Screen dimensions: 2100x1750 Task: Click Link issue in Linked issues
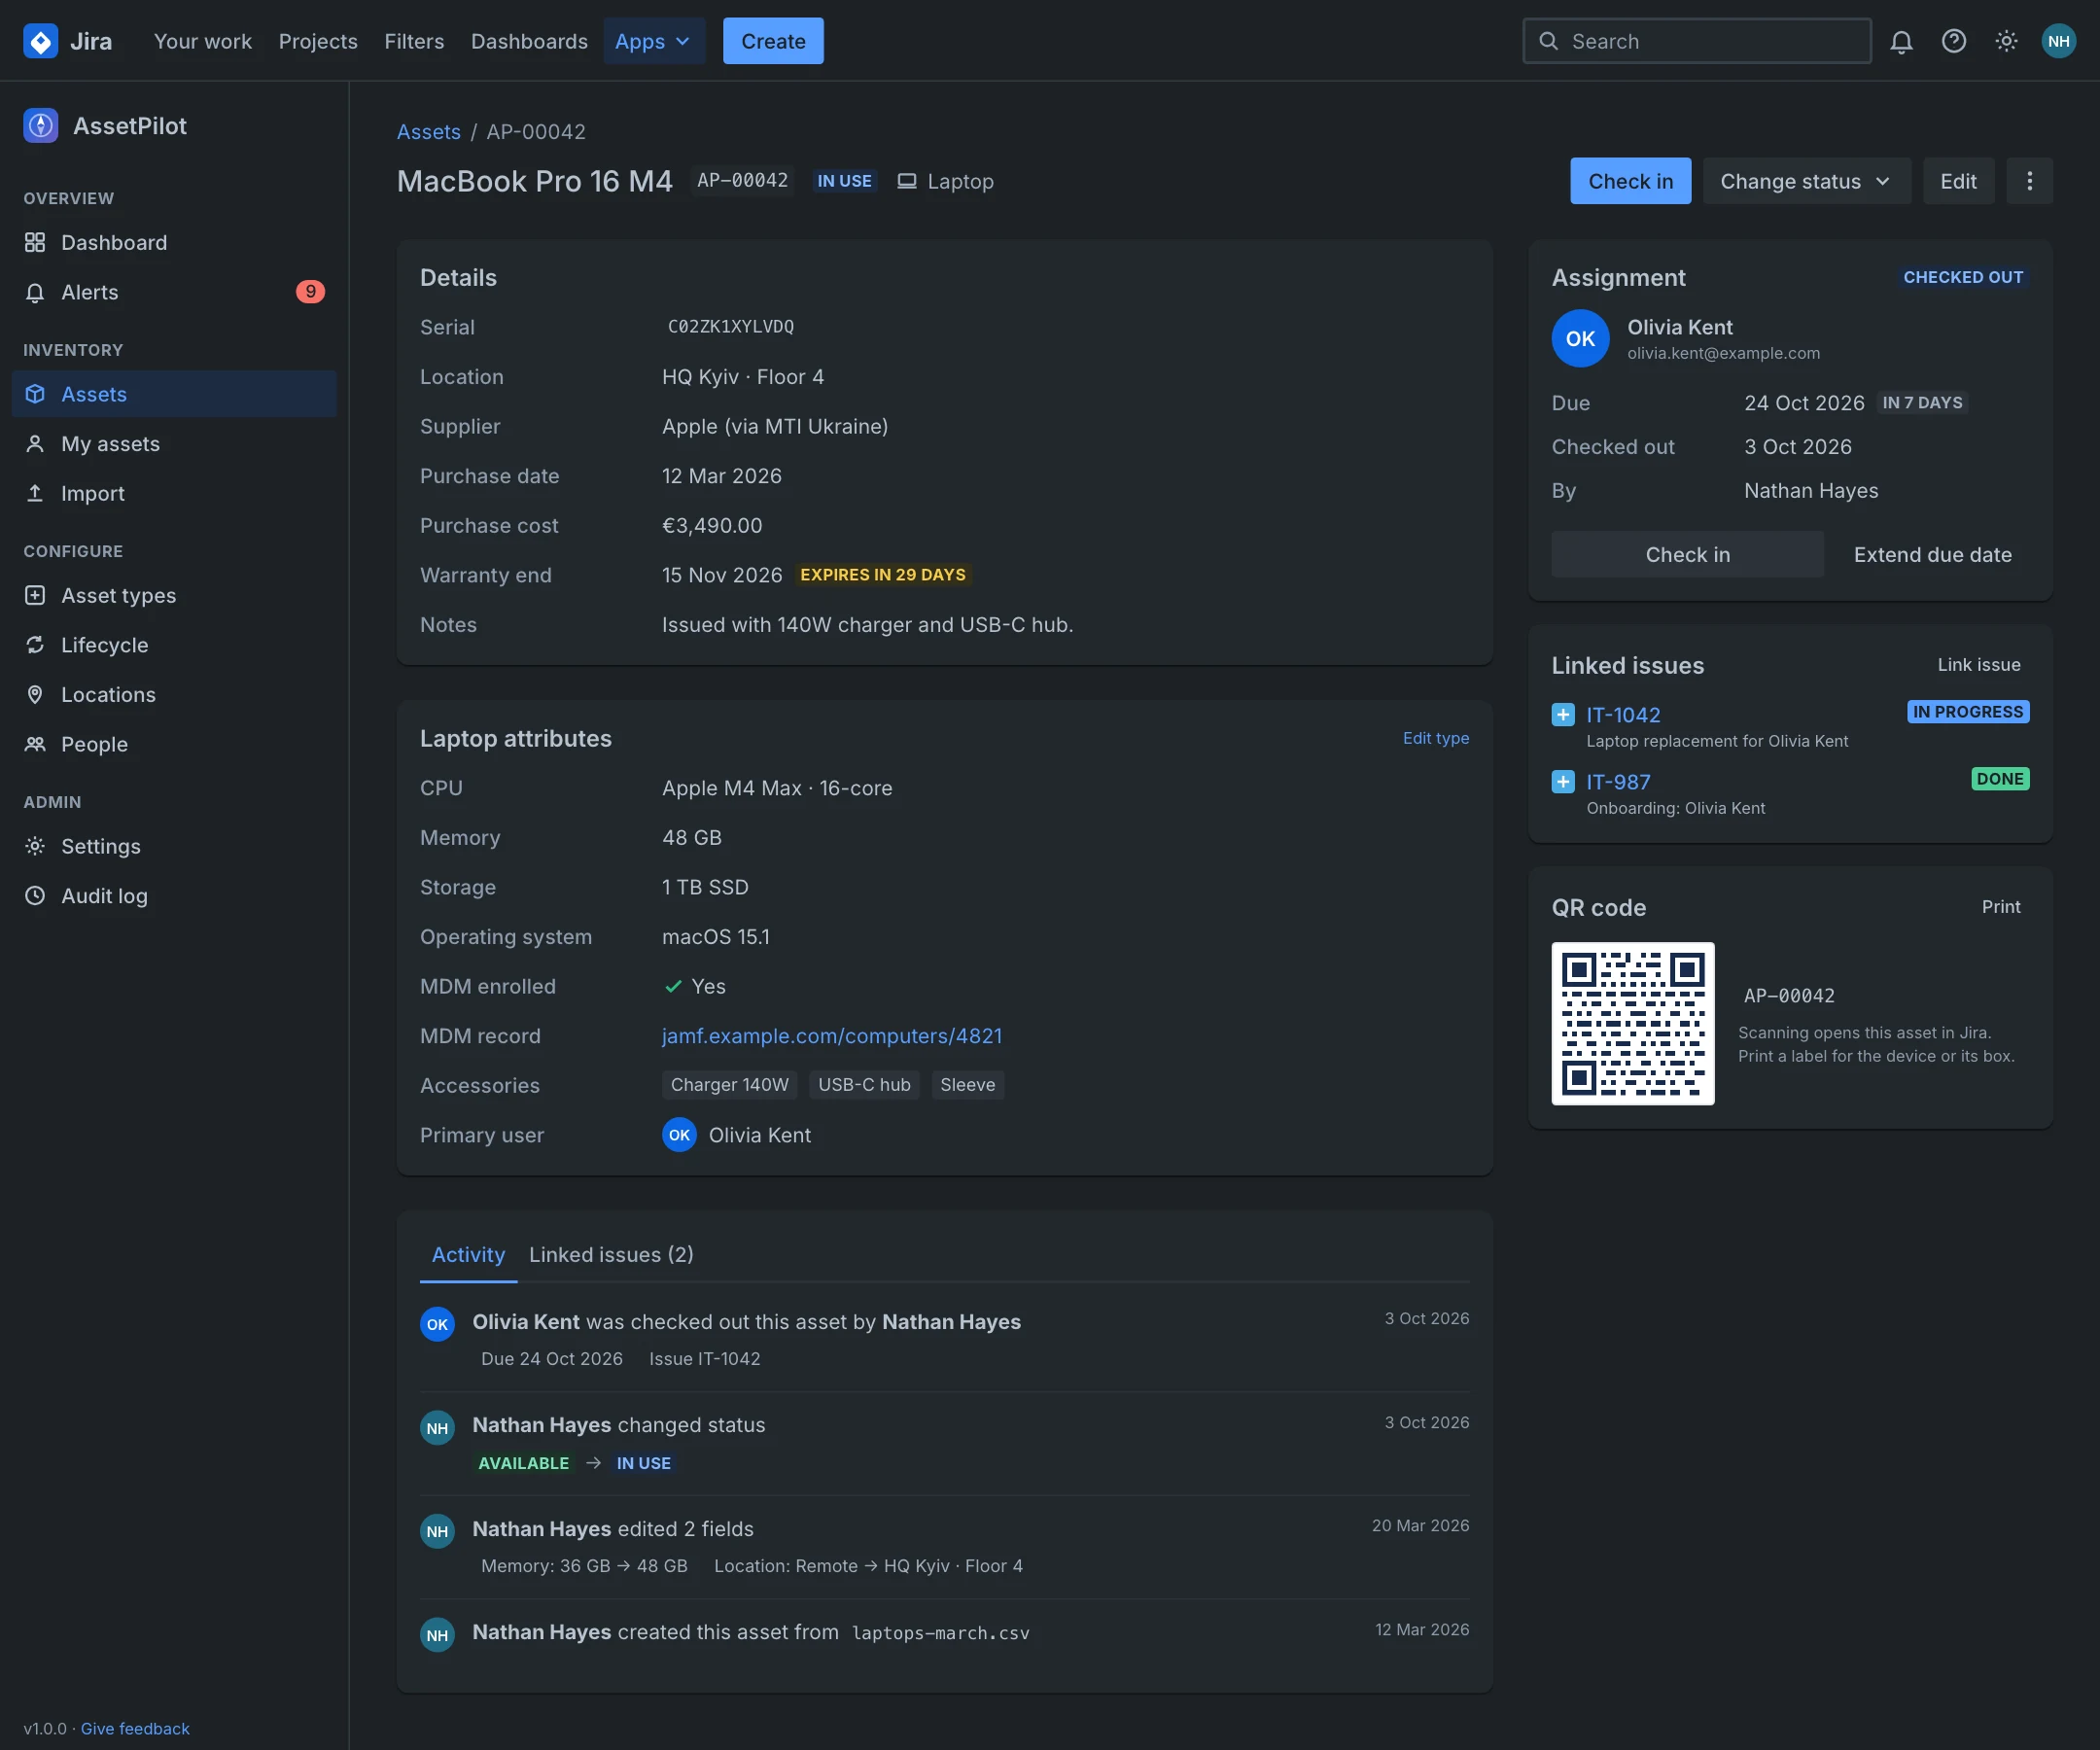(x=1978, y=665)
